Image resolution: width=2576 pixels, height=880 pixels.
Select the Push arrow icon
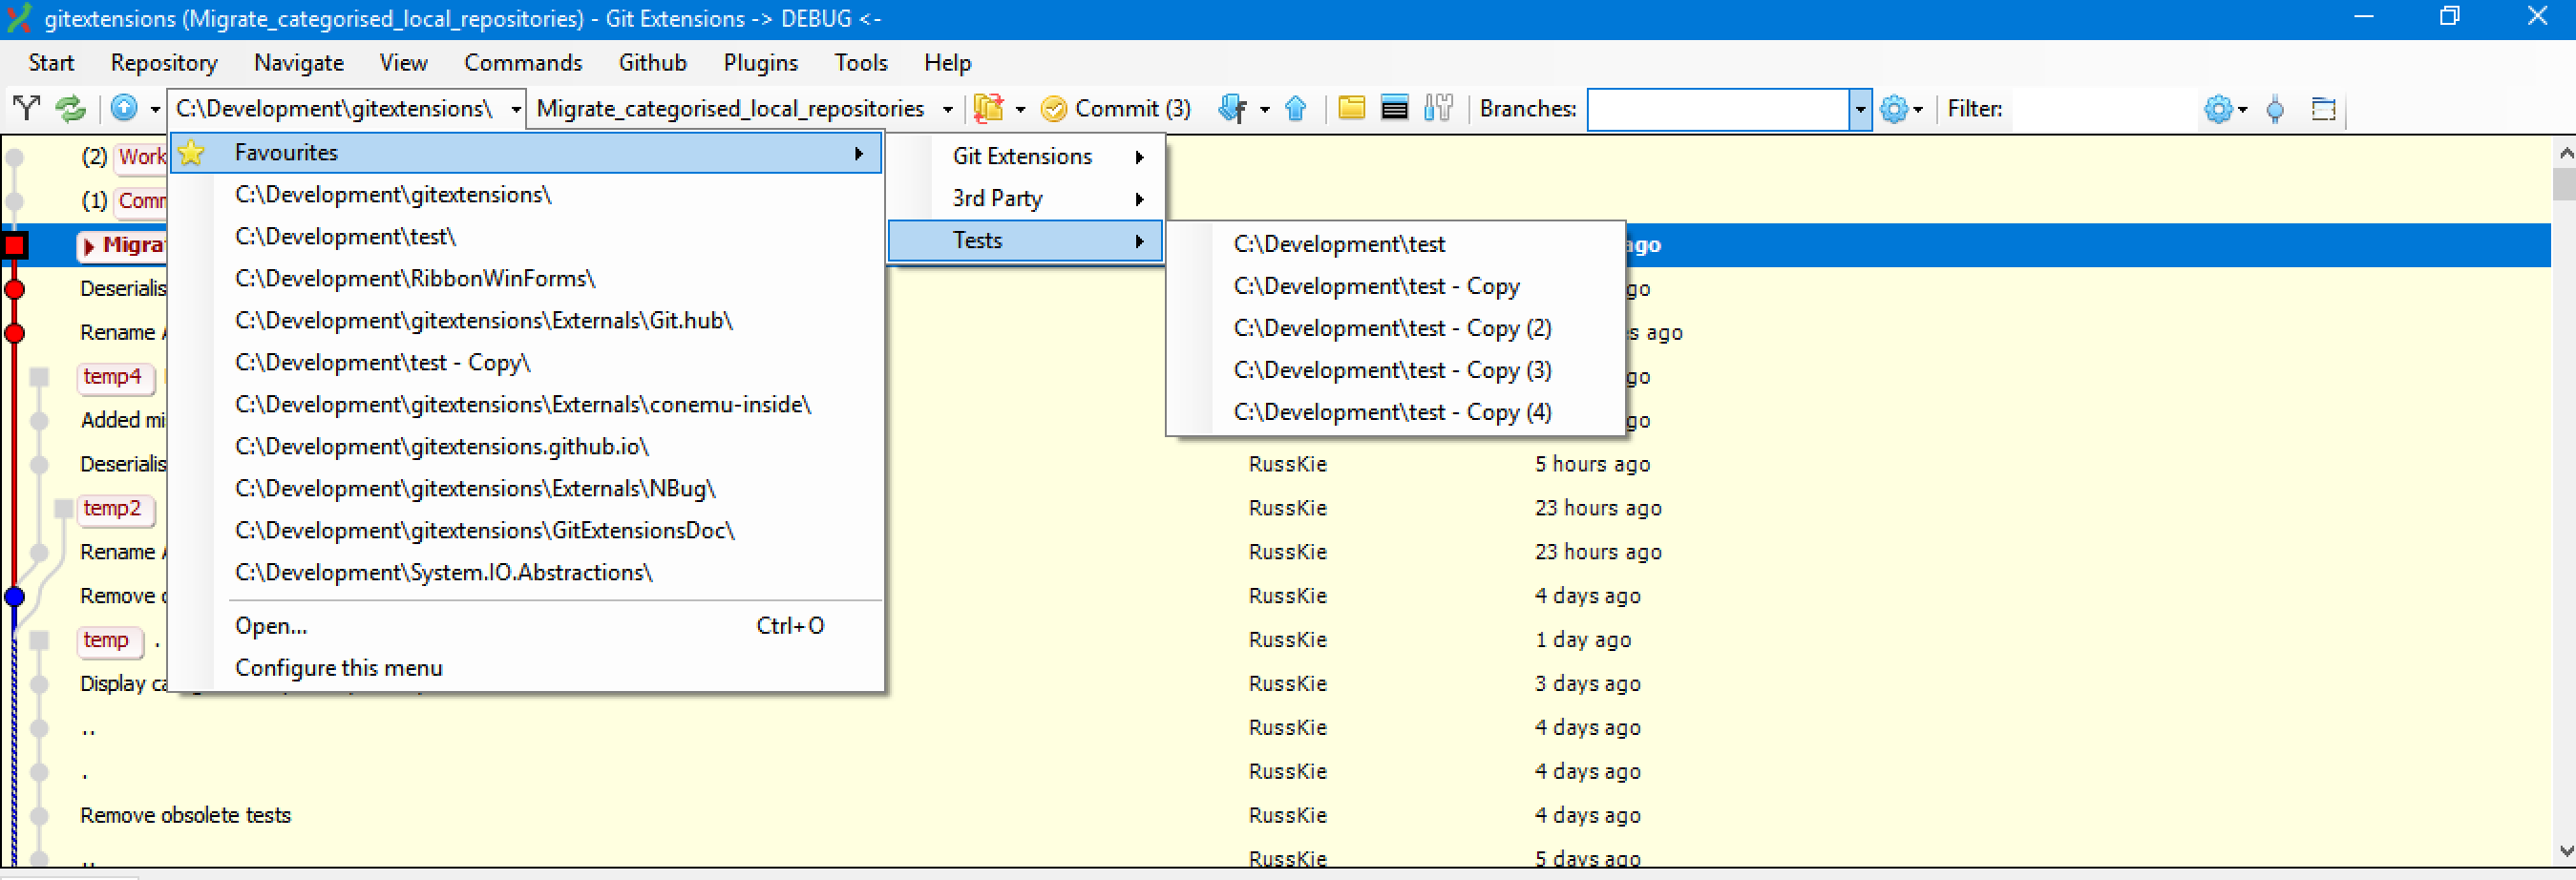1296,108
